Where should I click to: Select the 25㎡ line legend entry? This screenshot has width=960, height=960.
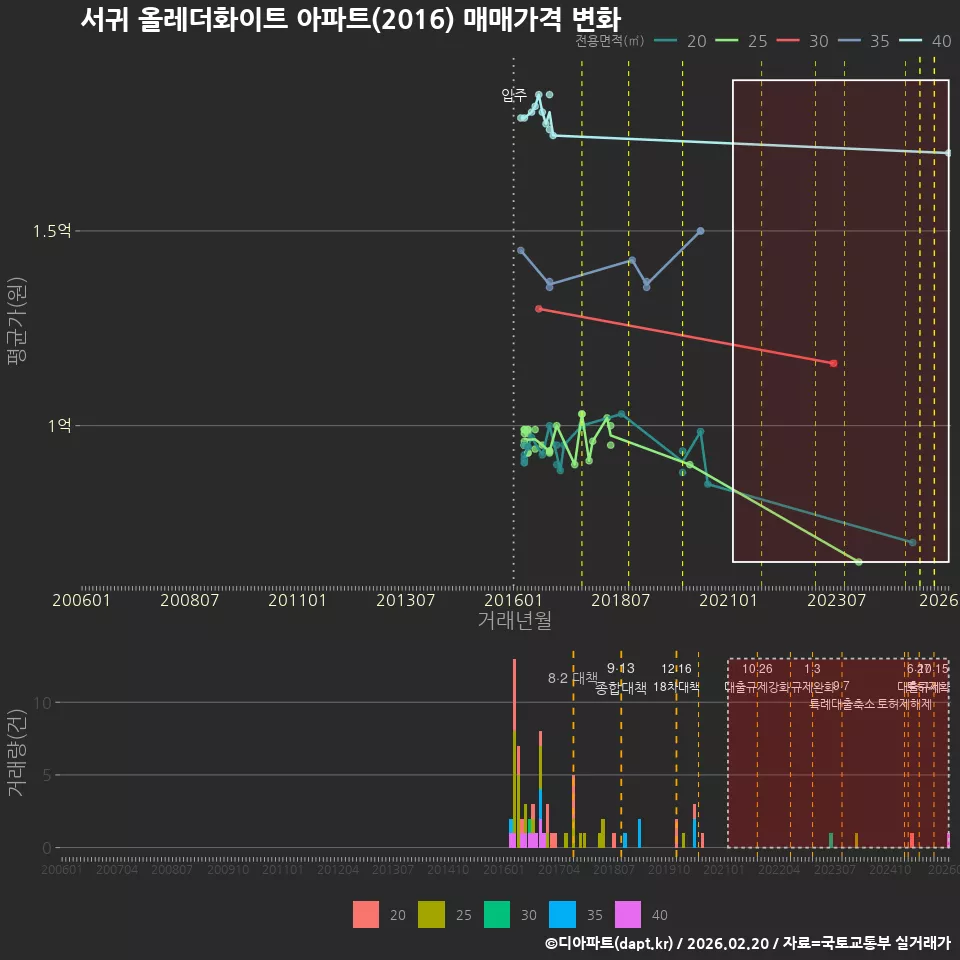pyautogui.click(x=741, y=41)
